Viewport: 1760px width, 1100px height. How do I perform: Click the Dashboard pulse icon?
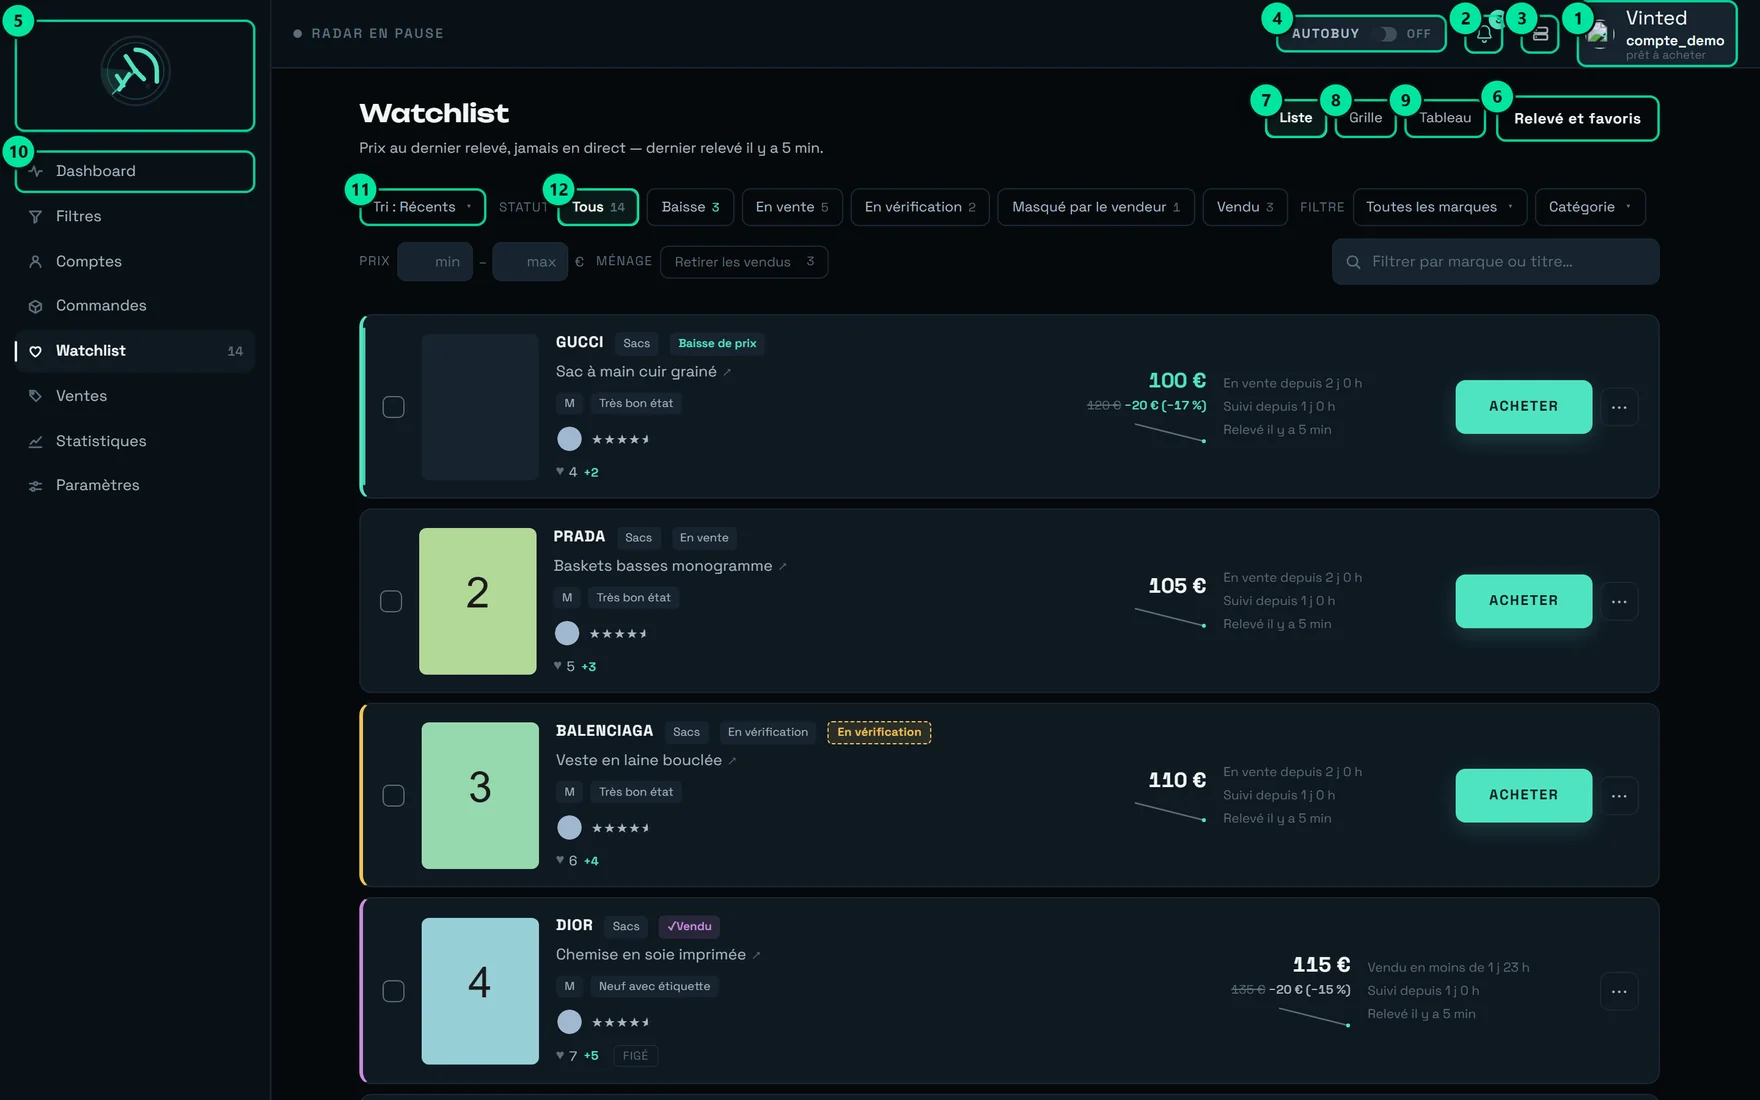(x=35, y=171)
